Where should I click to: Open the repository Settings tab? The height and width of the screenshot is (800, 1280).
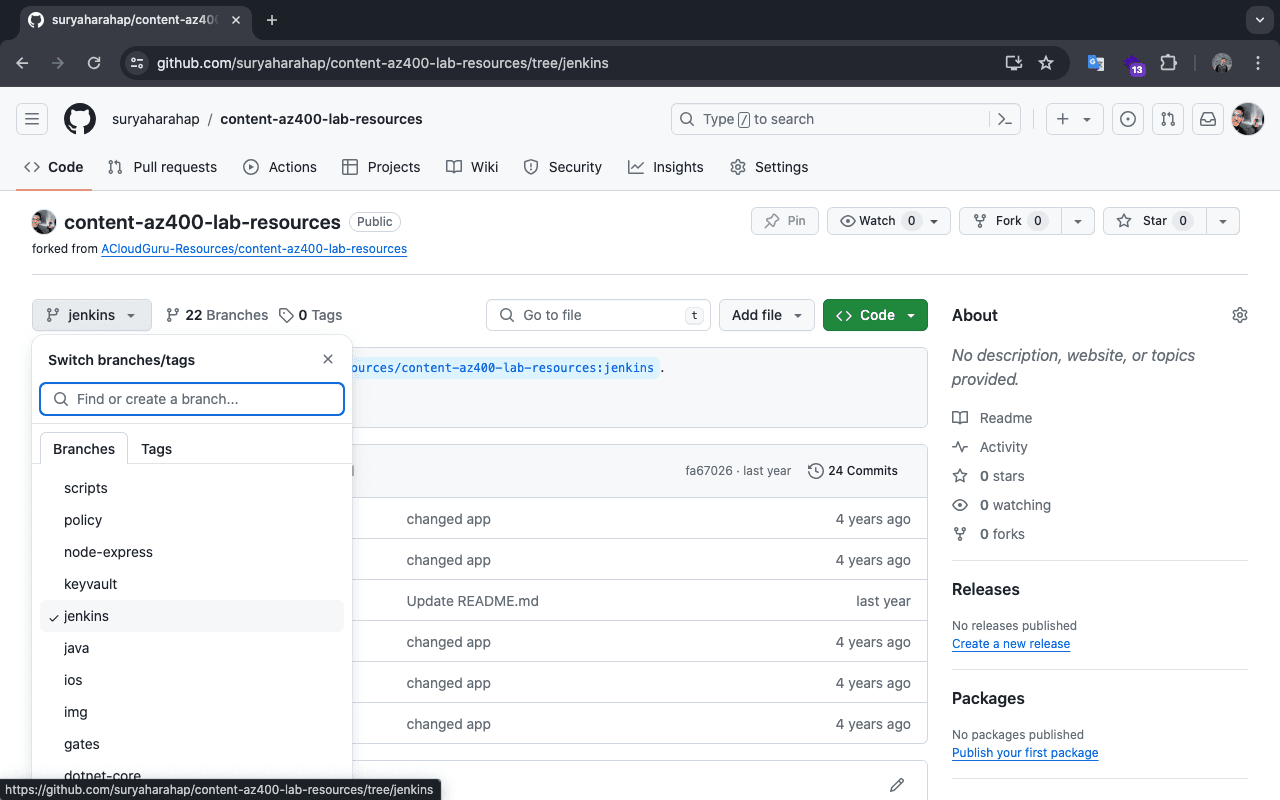pyautogui.click(x=769, y=167)
